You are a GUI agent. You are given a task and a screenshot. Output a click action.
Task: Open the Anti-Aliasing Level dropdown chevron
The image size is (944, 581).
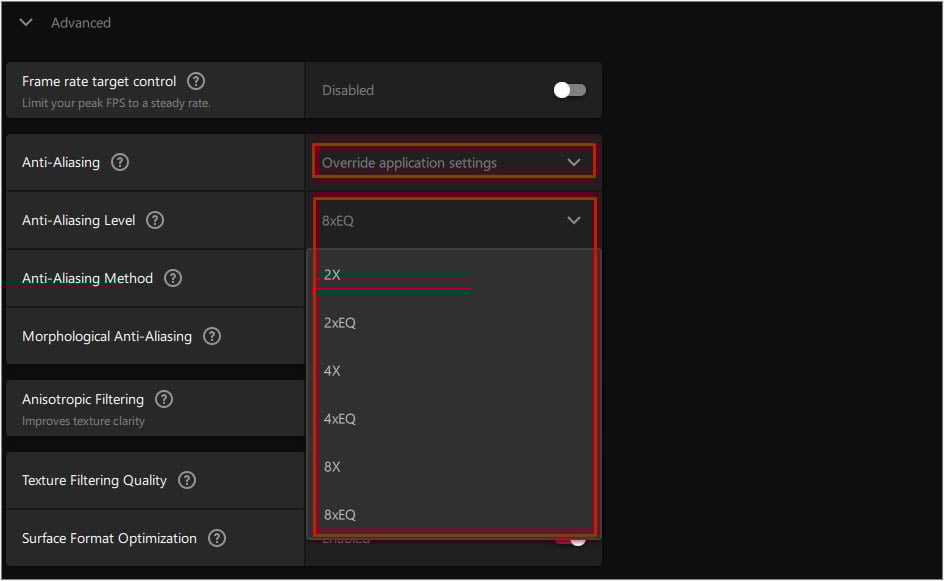click(x=574, y=220)
